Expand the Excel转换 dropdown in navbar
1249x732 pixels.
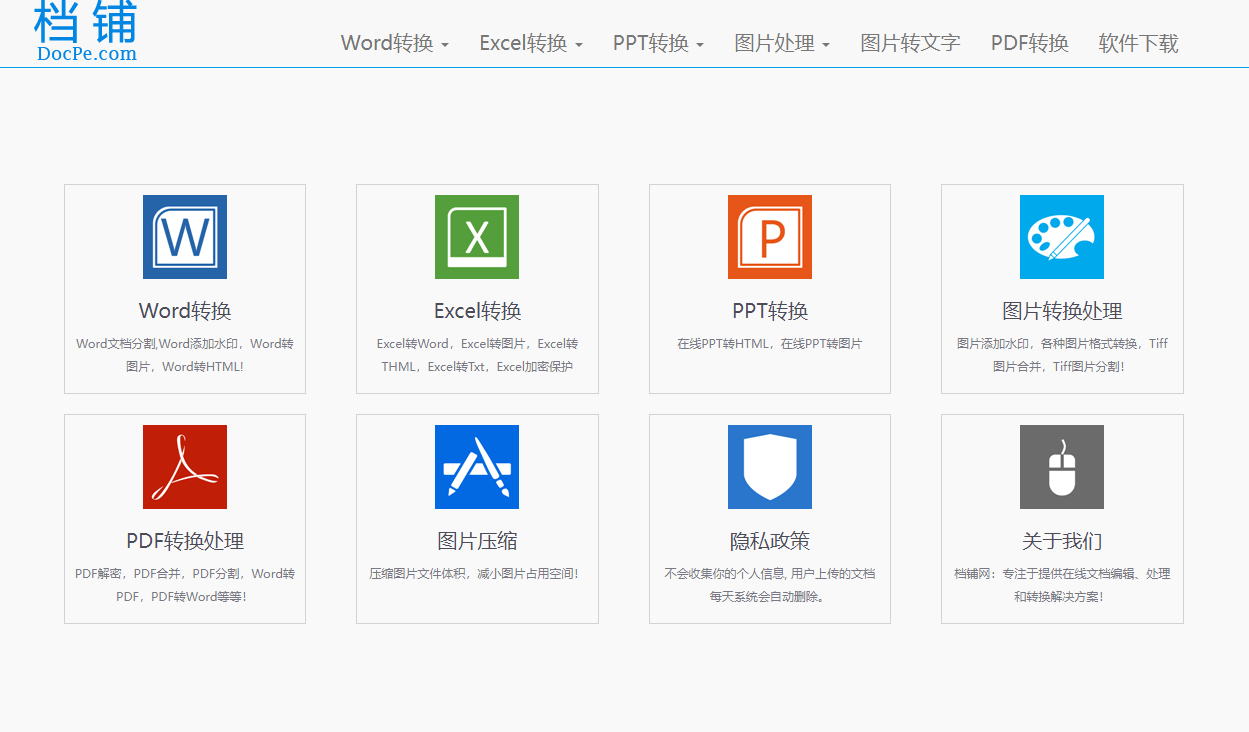(530, 43)
